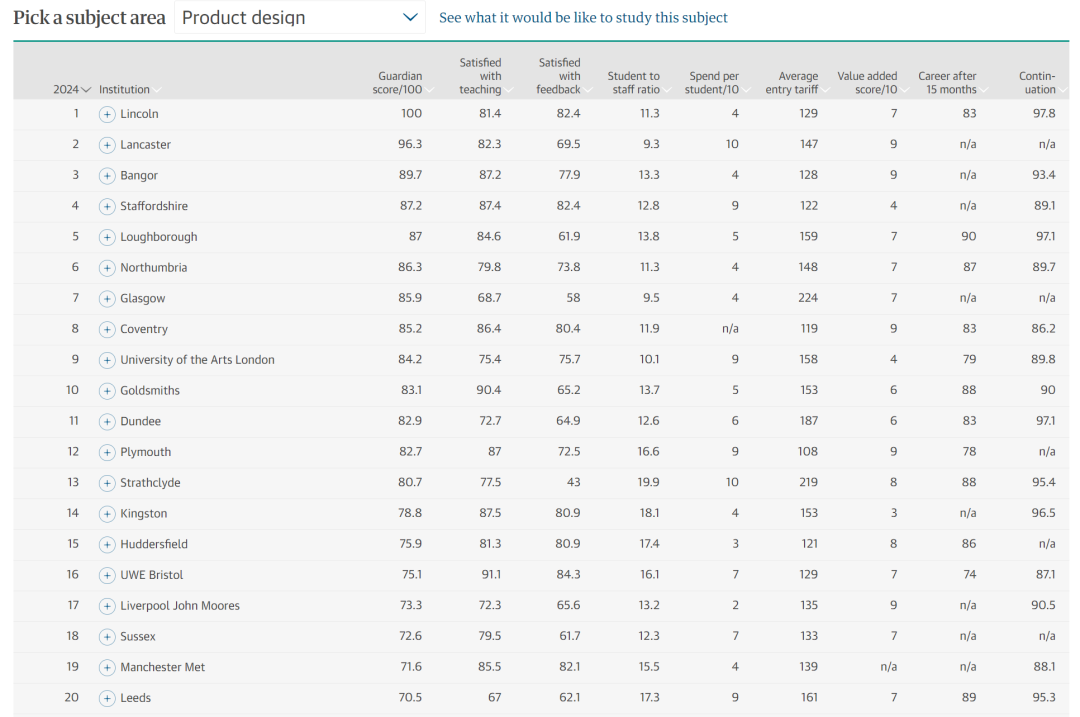Sort by Student to staff ratio column
The image size is (1080, 717).
pyautogui.click(x=638, y=83)
